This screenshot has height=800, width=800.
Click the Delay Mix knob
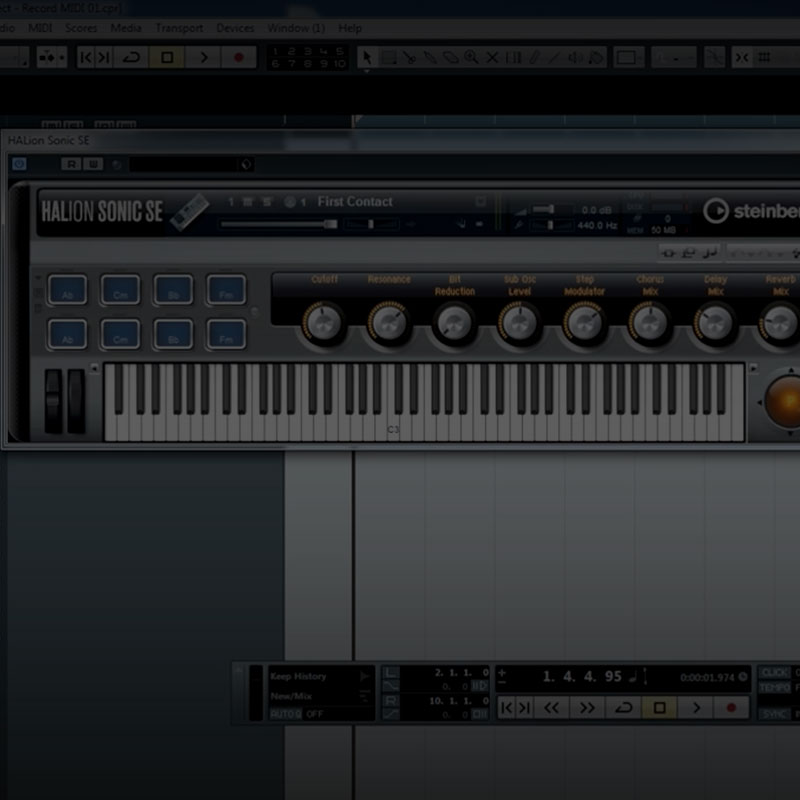(715, 323)
